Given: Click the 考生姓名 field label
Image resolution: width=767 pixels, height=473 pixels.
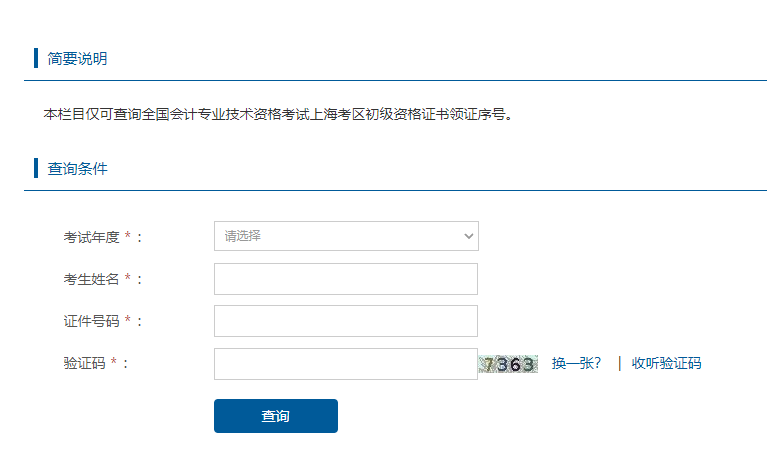Looking at the screenshot, I should [91, 279].
